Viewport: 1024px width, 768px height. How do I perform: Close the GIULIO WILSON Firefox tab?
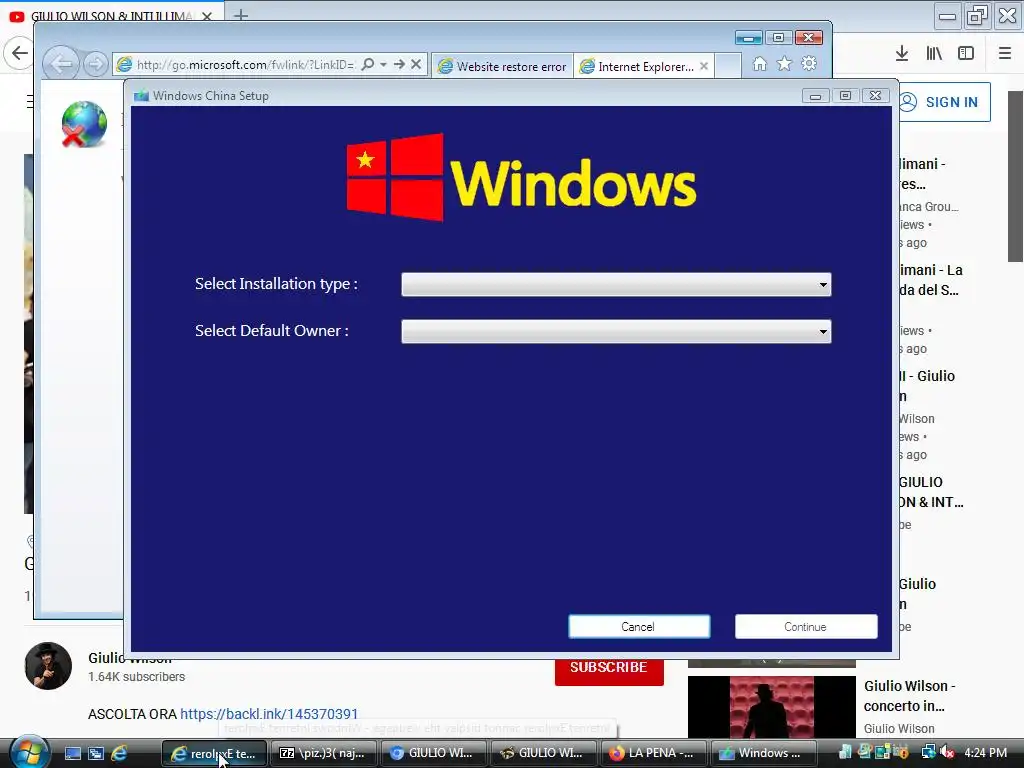point(207,16)
